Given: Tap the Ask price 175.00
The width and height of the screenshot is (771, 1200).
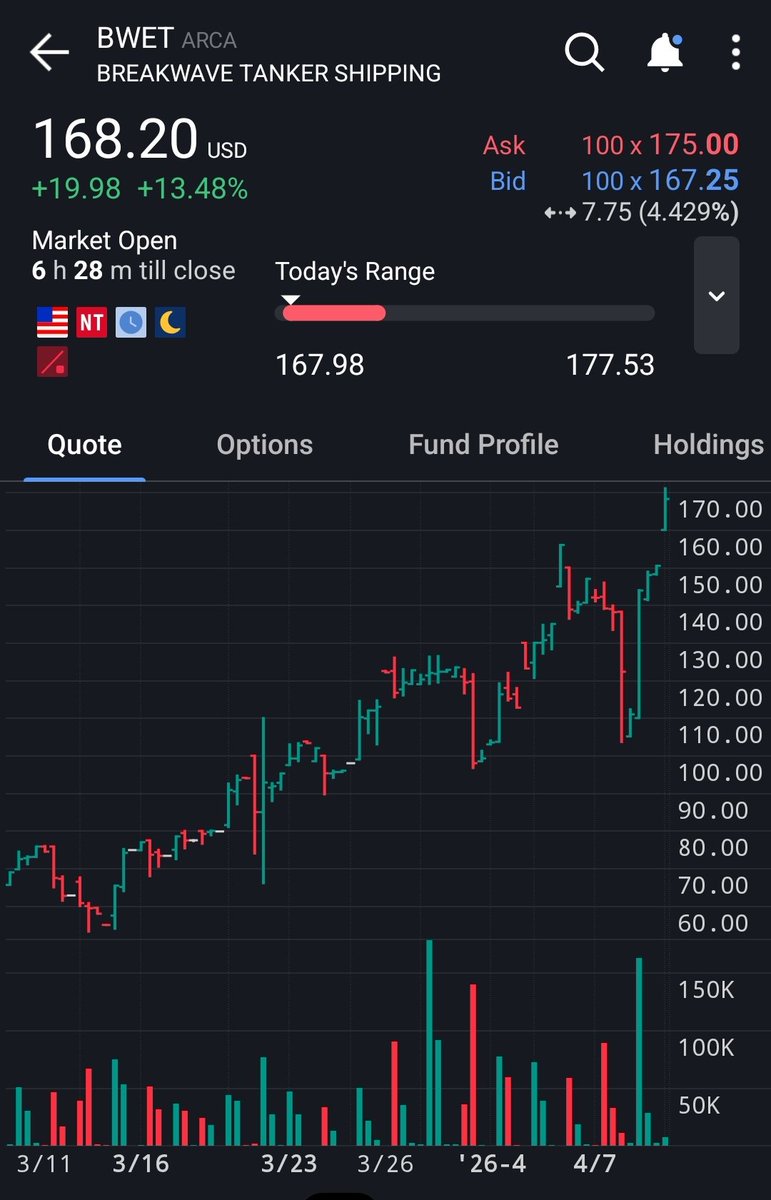Looking at the screenshot, I should pyautogui.click(x=694, y=144).
